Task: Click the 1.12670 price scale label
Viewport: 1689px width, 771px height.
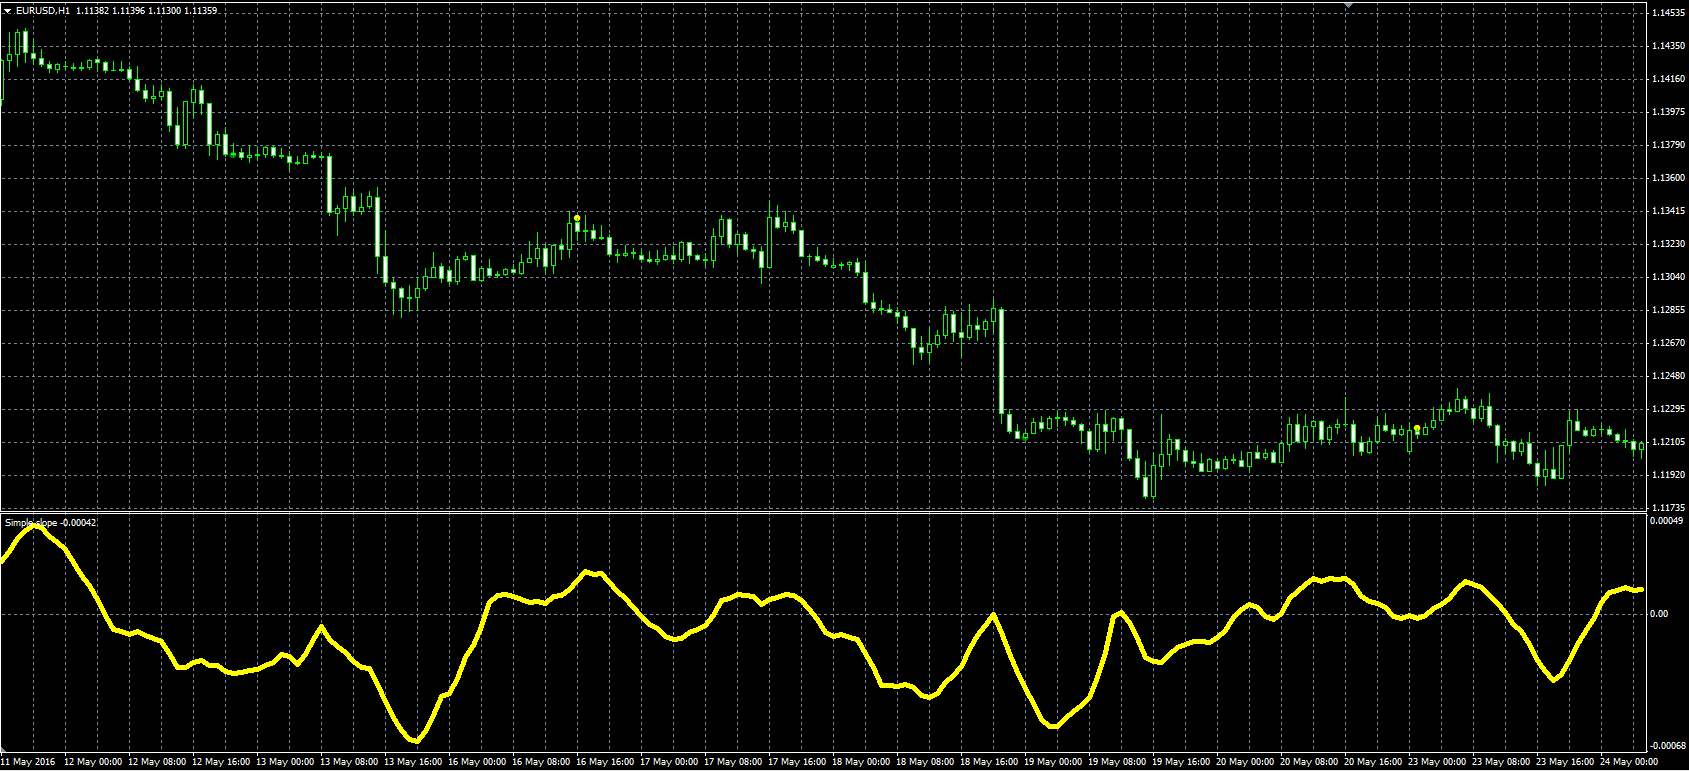Action: tap(1667, 343)
